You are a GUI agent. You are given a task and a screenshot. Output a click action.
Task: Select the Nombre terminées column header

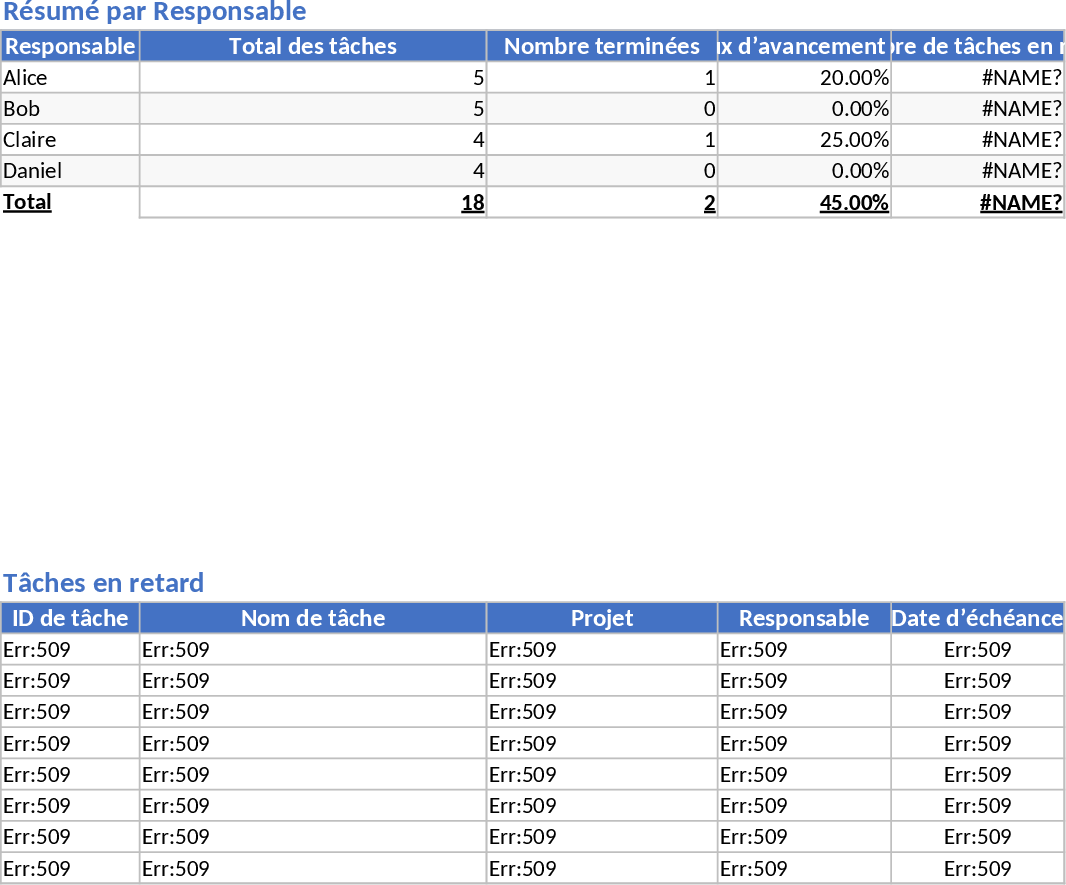601,46
